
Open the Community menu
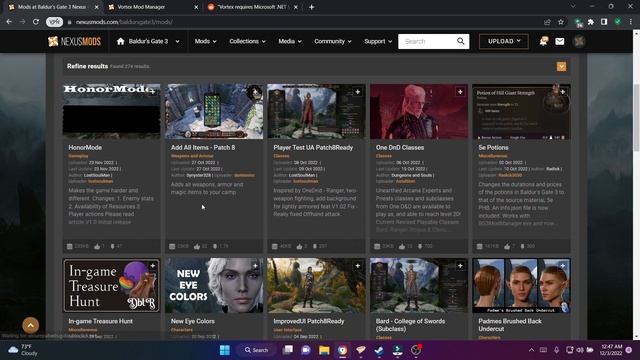tap(333, 41)
